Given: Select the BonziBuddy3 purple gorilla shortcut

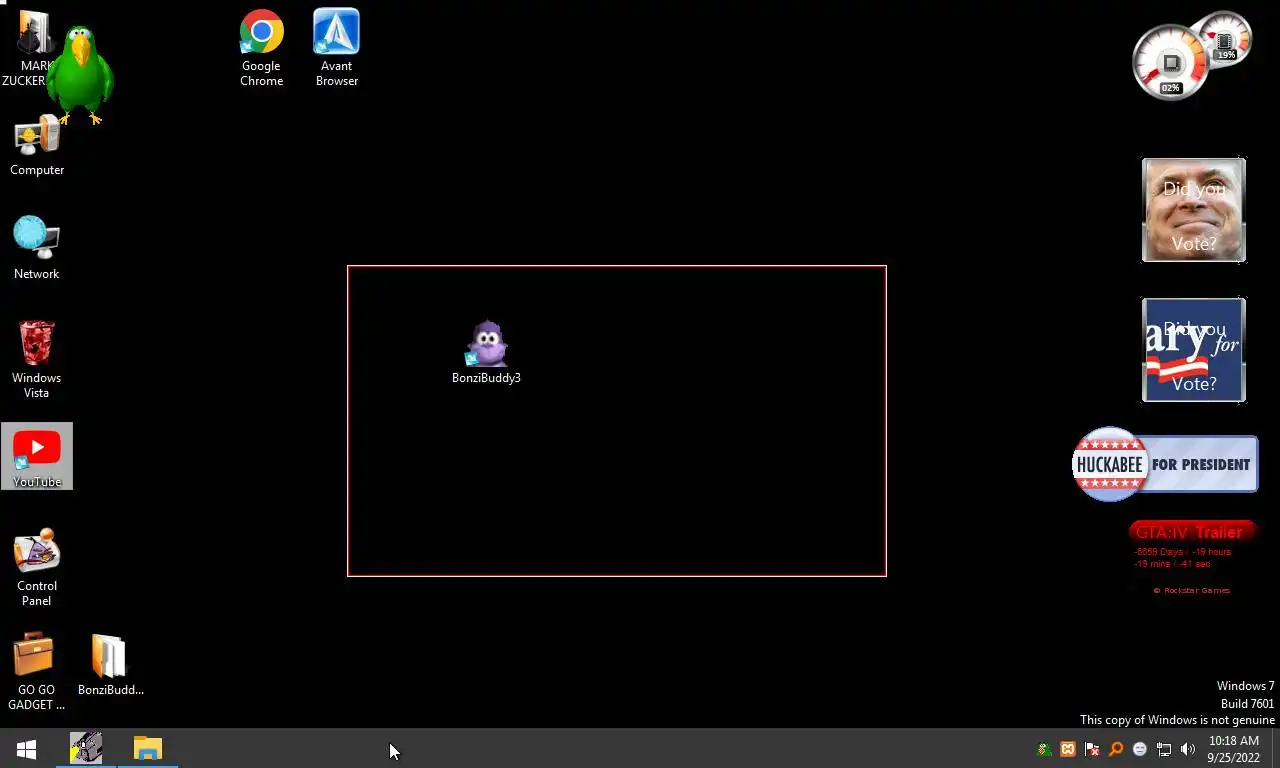Looking at the screenshot, I should click(487, 352).
